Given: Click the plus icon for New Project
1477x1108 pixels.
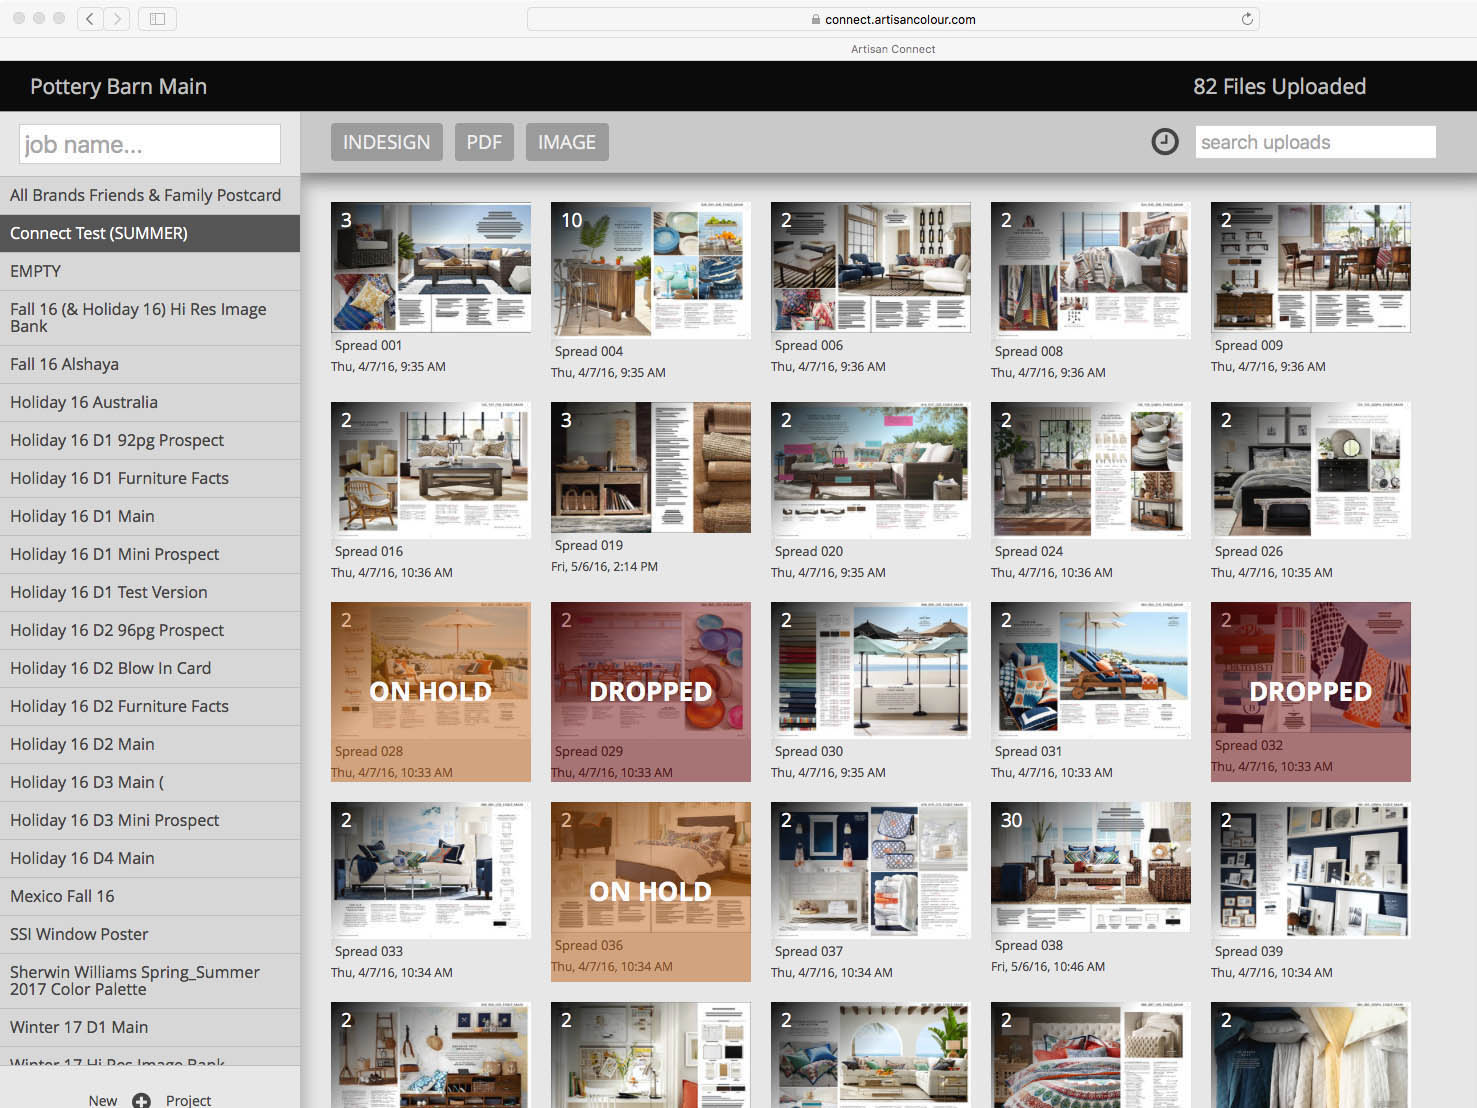Looking at the screenshot, I should 141,1100.
